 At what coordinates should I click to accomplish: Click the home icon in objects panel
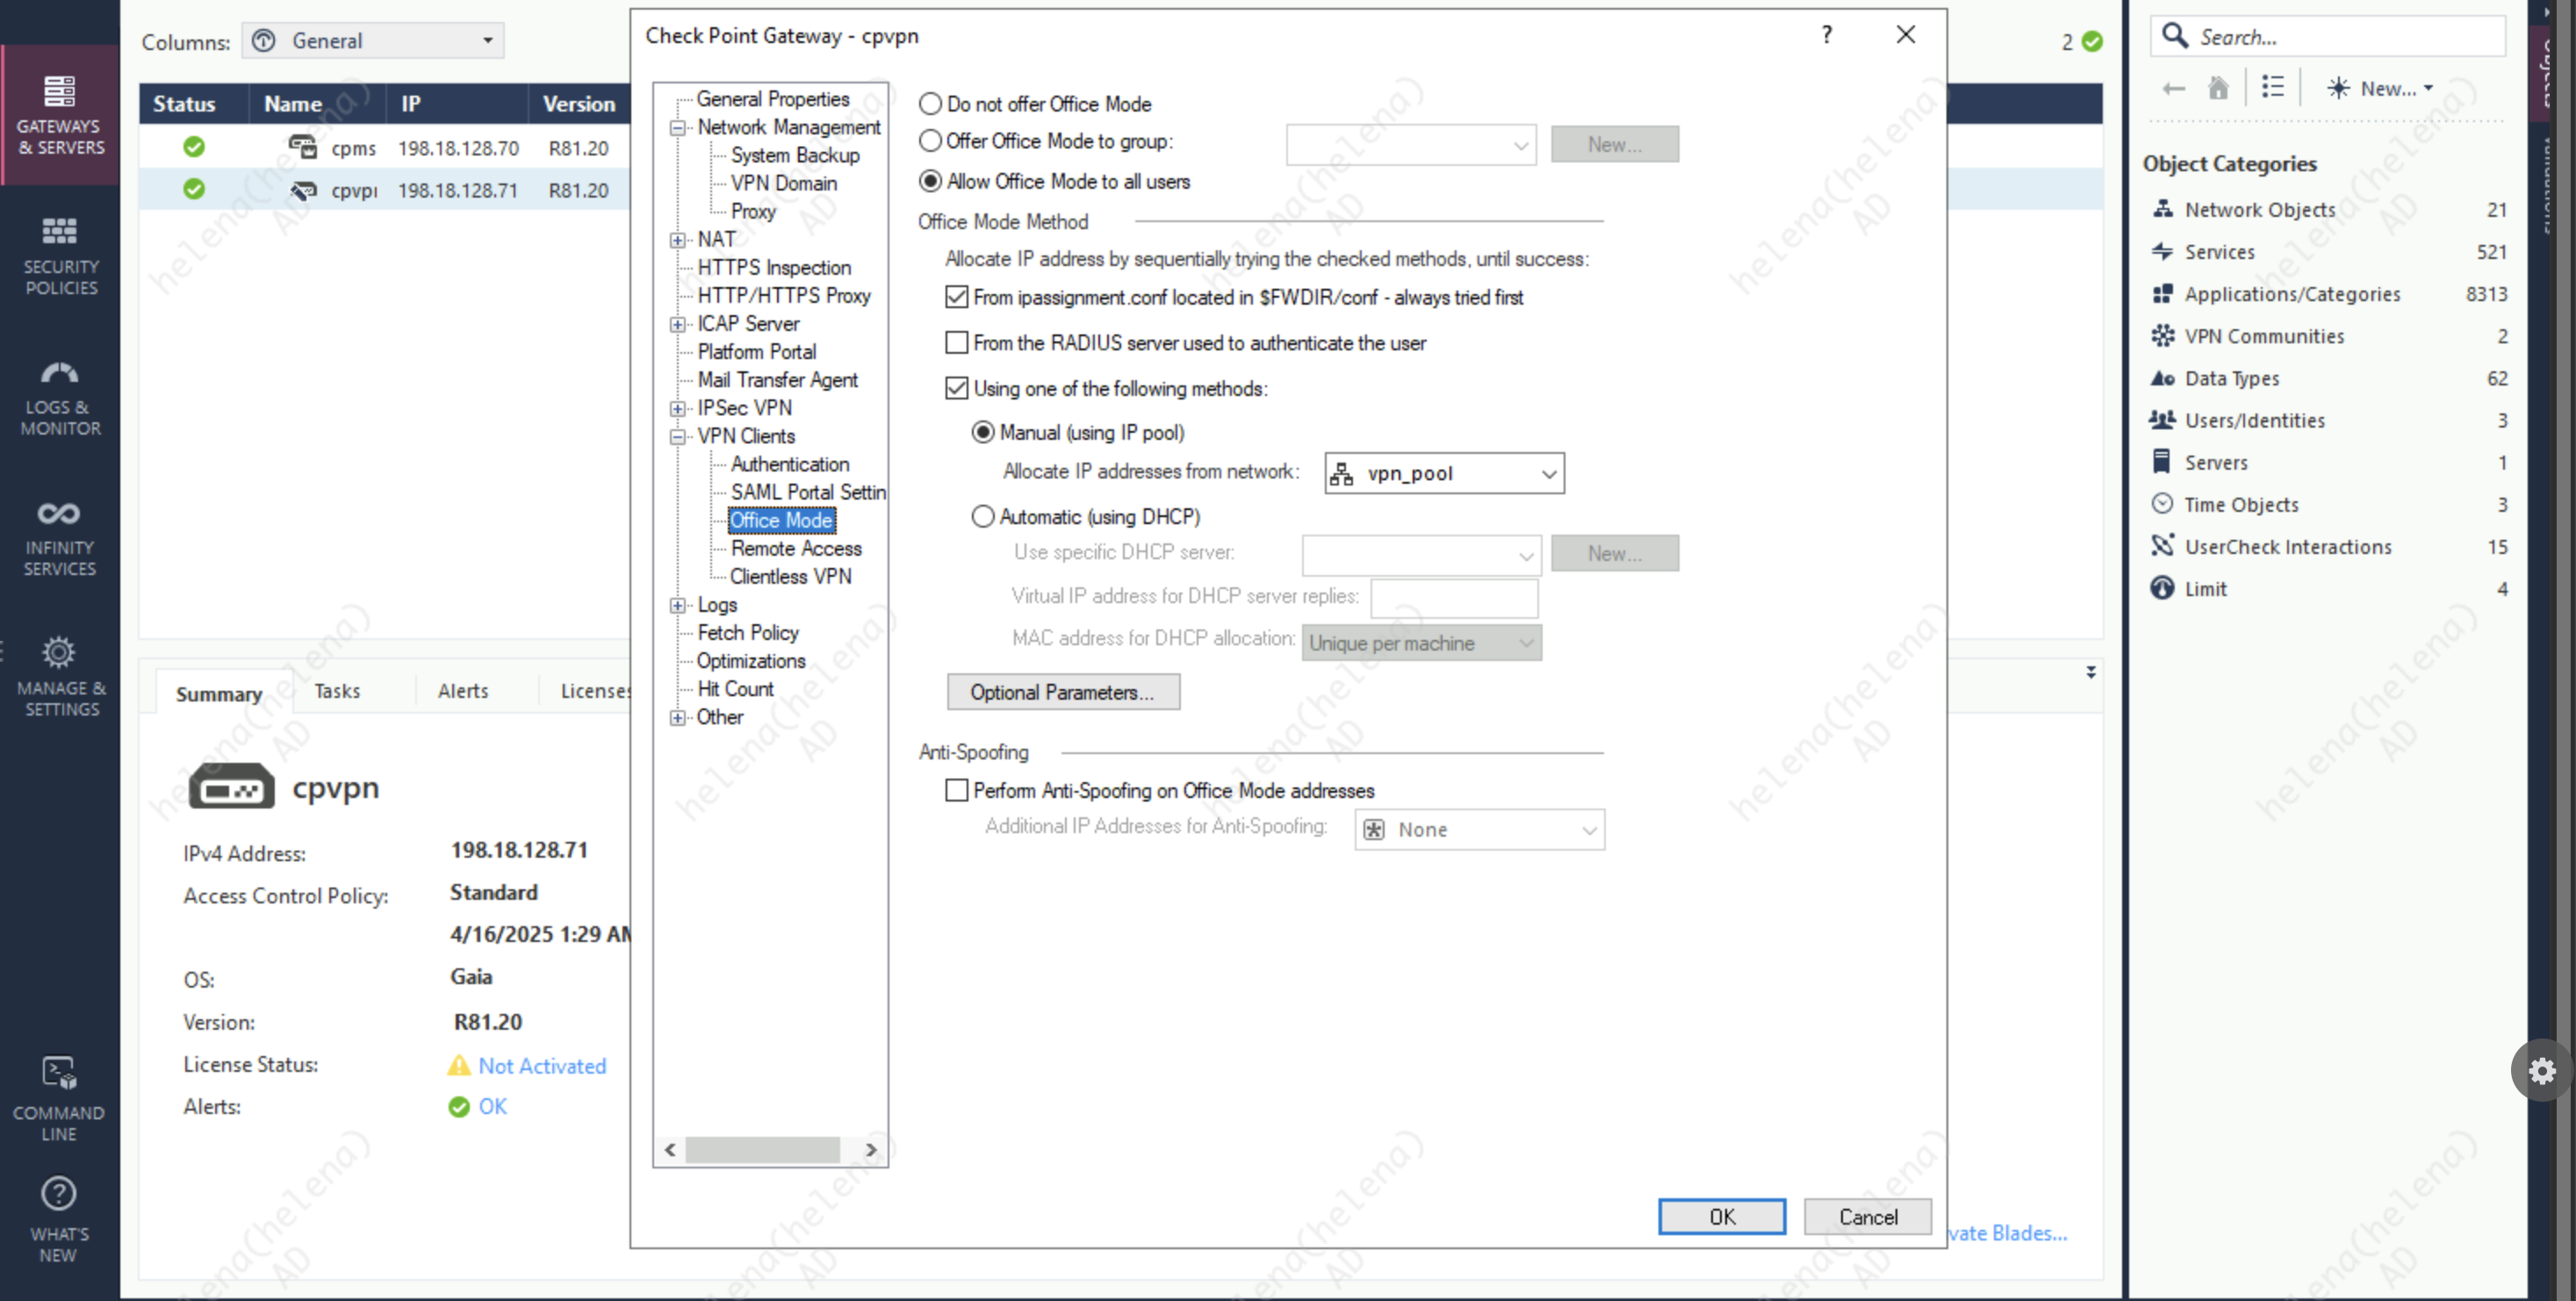pos(2218,88)
